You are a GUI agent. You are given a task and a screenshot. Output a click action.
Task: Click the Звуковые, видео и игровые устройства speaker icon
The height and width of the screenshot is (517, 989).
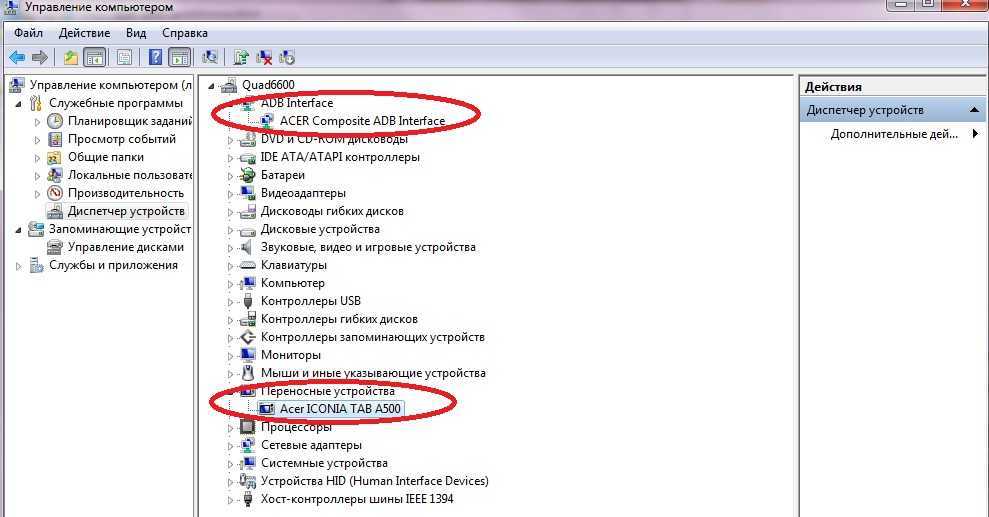point(248,247)
